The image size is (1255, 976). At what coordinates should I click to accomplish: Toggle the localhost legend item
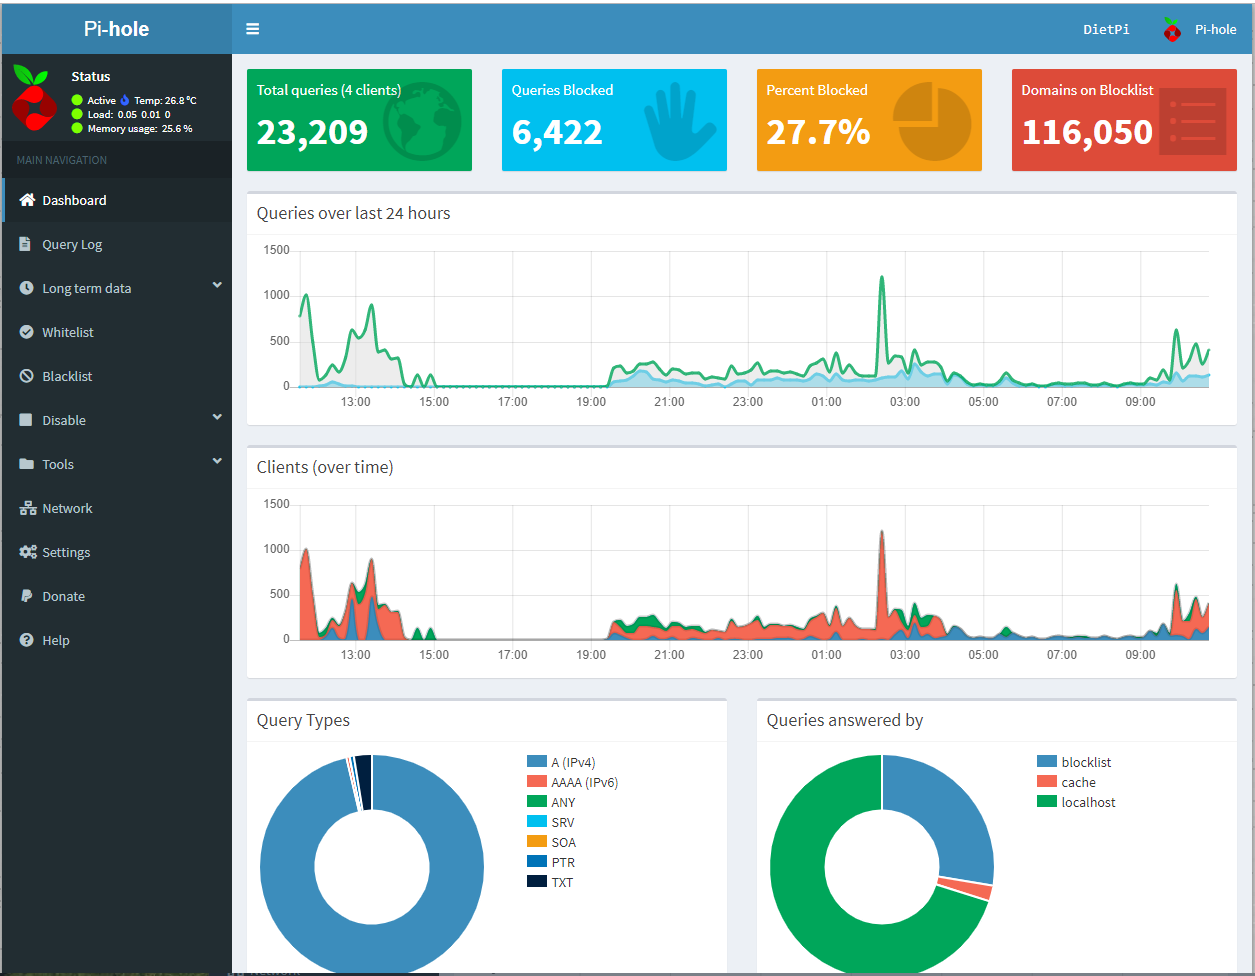[1088, 802]
